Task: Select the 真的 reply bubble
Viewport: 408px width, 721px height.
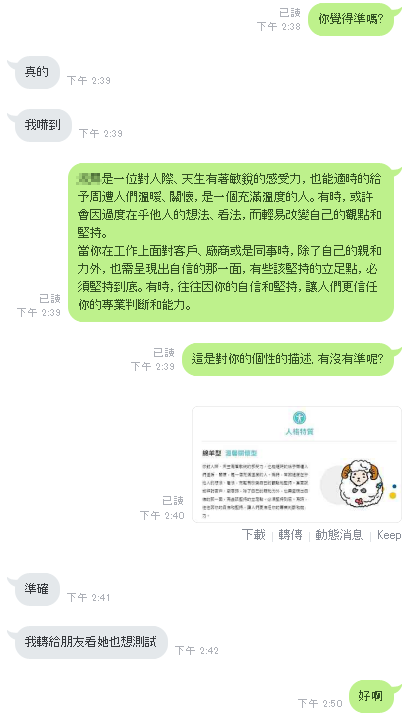Action: coord(37,72)
